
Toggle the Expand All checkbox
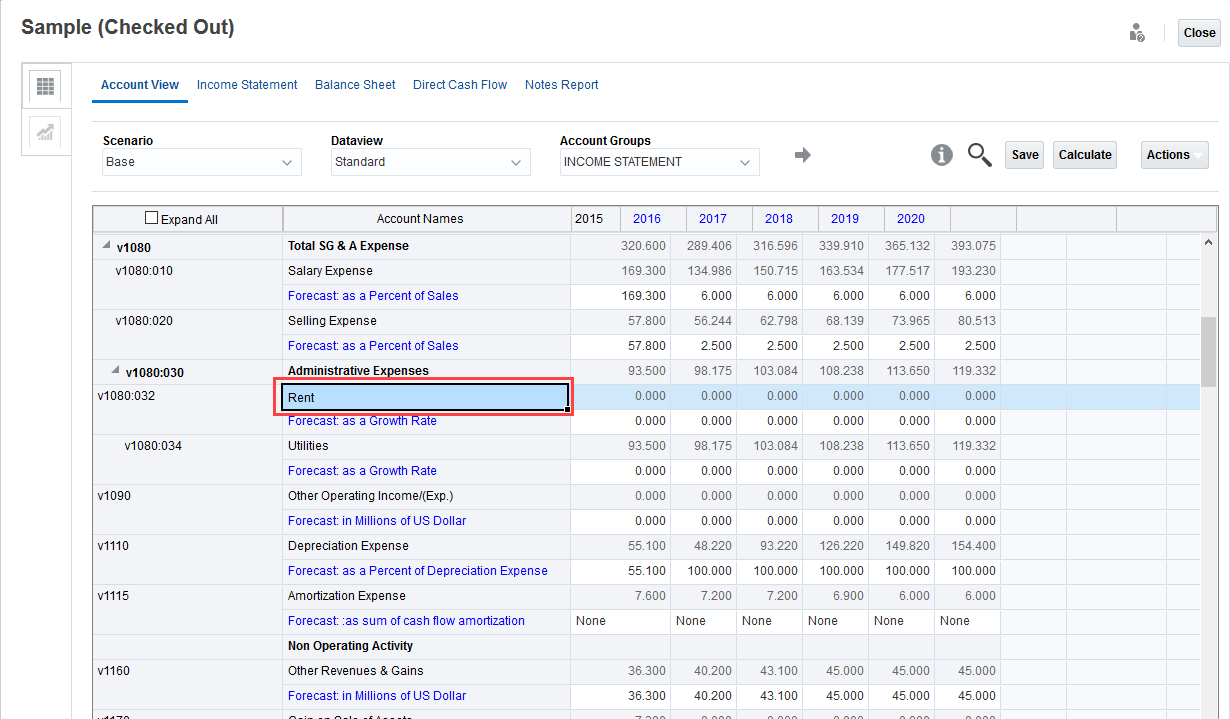coord(152,218)
